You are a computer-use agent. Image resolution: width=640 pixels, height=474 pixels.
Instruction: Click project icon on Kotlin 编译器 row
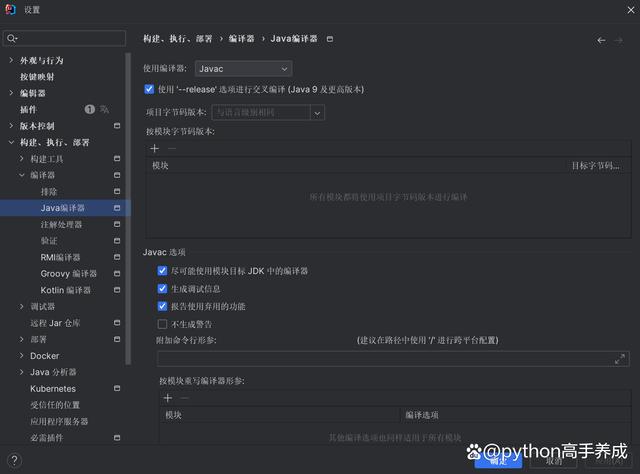click(117, 290)
